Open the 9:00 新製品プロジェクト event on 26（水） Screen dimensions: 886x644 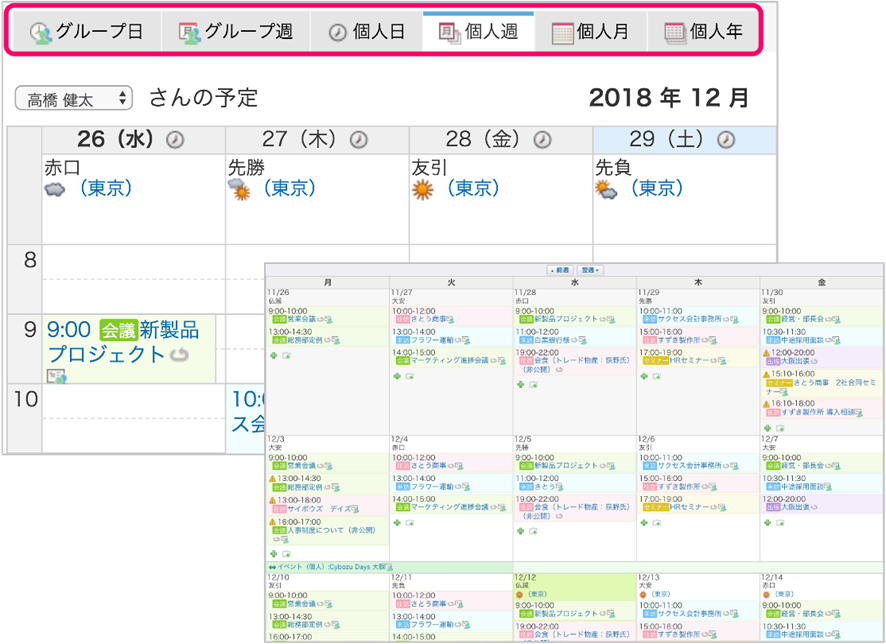[123, 342]
